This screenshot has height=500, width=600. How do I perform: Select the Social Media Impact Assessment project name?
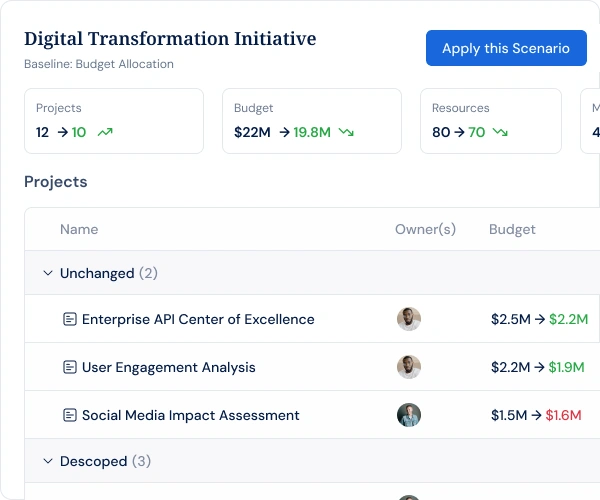(191, 415)
